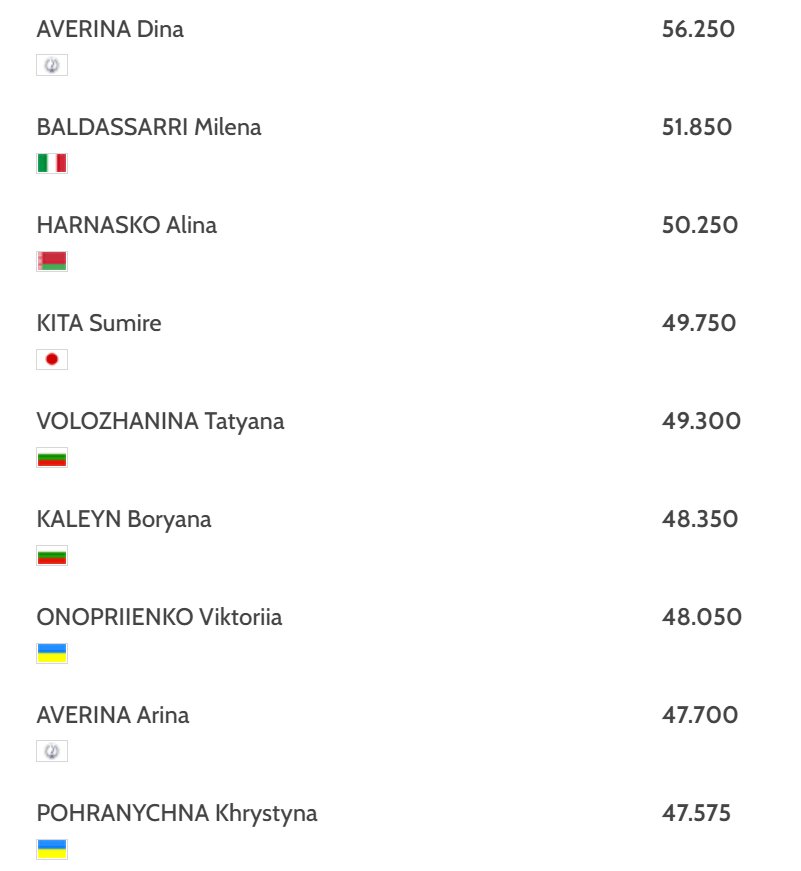Image resolution: width=801 pixels, height=871 pixels.
Task: Click the Ukrainian flag under POHRANYCHNA Khrystyna
Action: pyautogui.click(x=52, y=850)
